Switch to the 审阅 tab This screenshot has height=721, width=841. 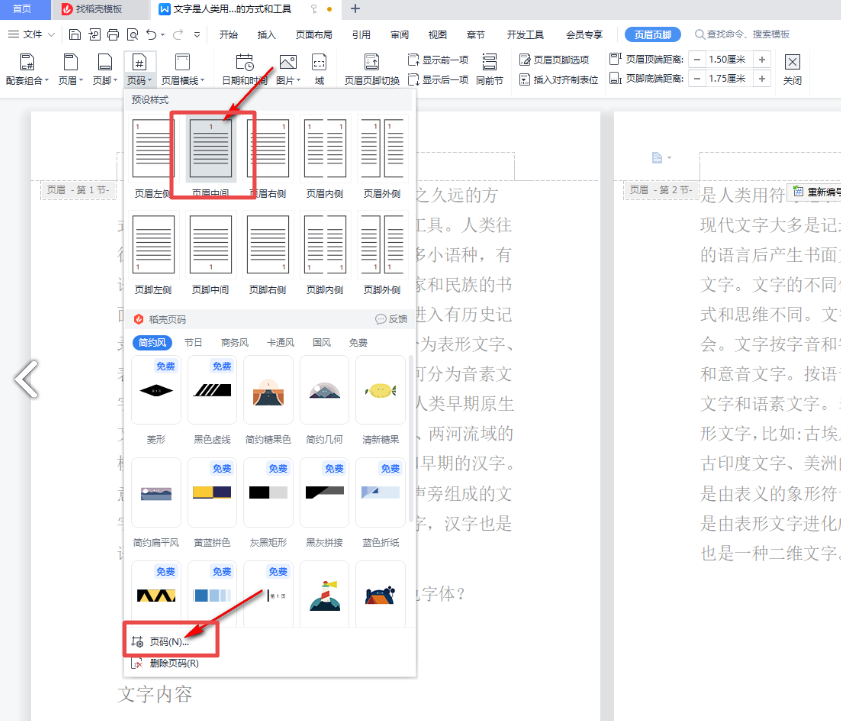tap(400, 34)
